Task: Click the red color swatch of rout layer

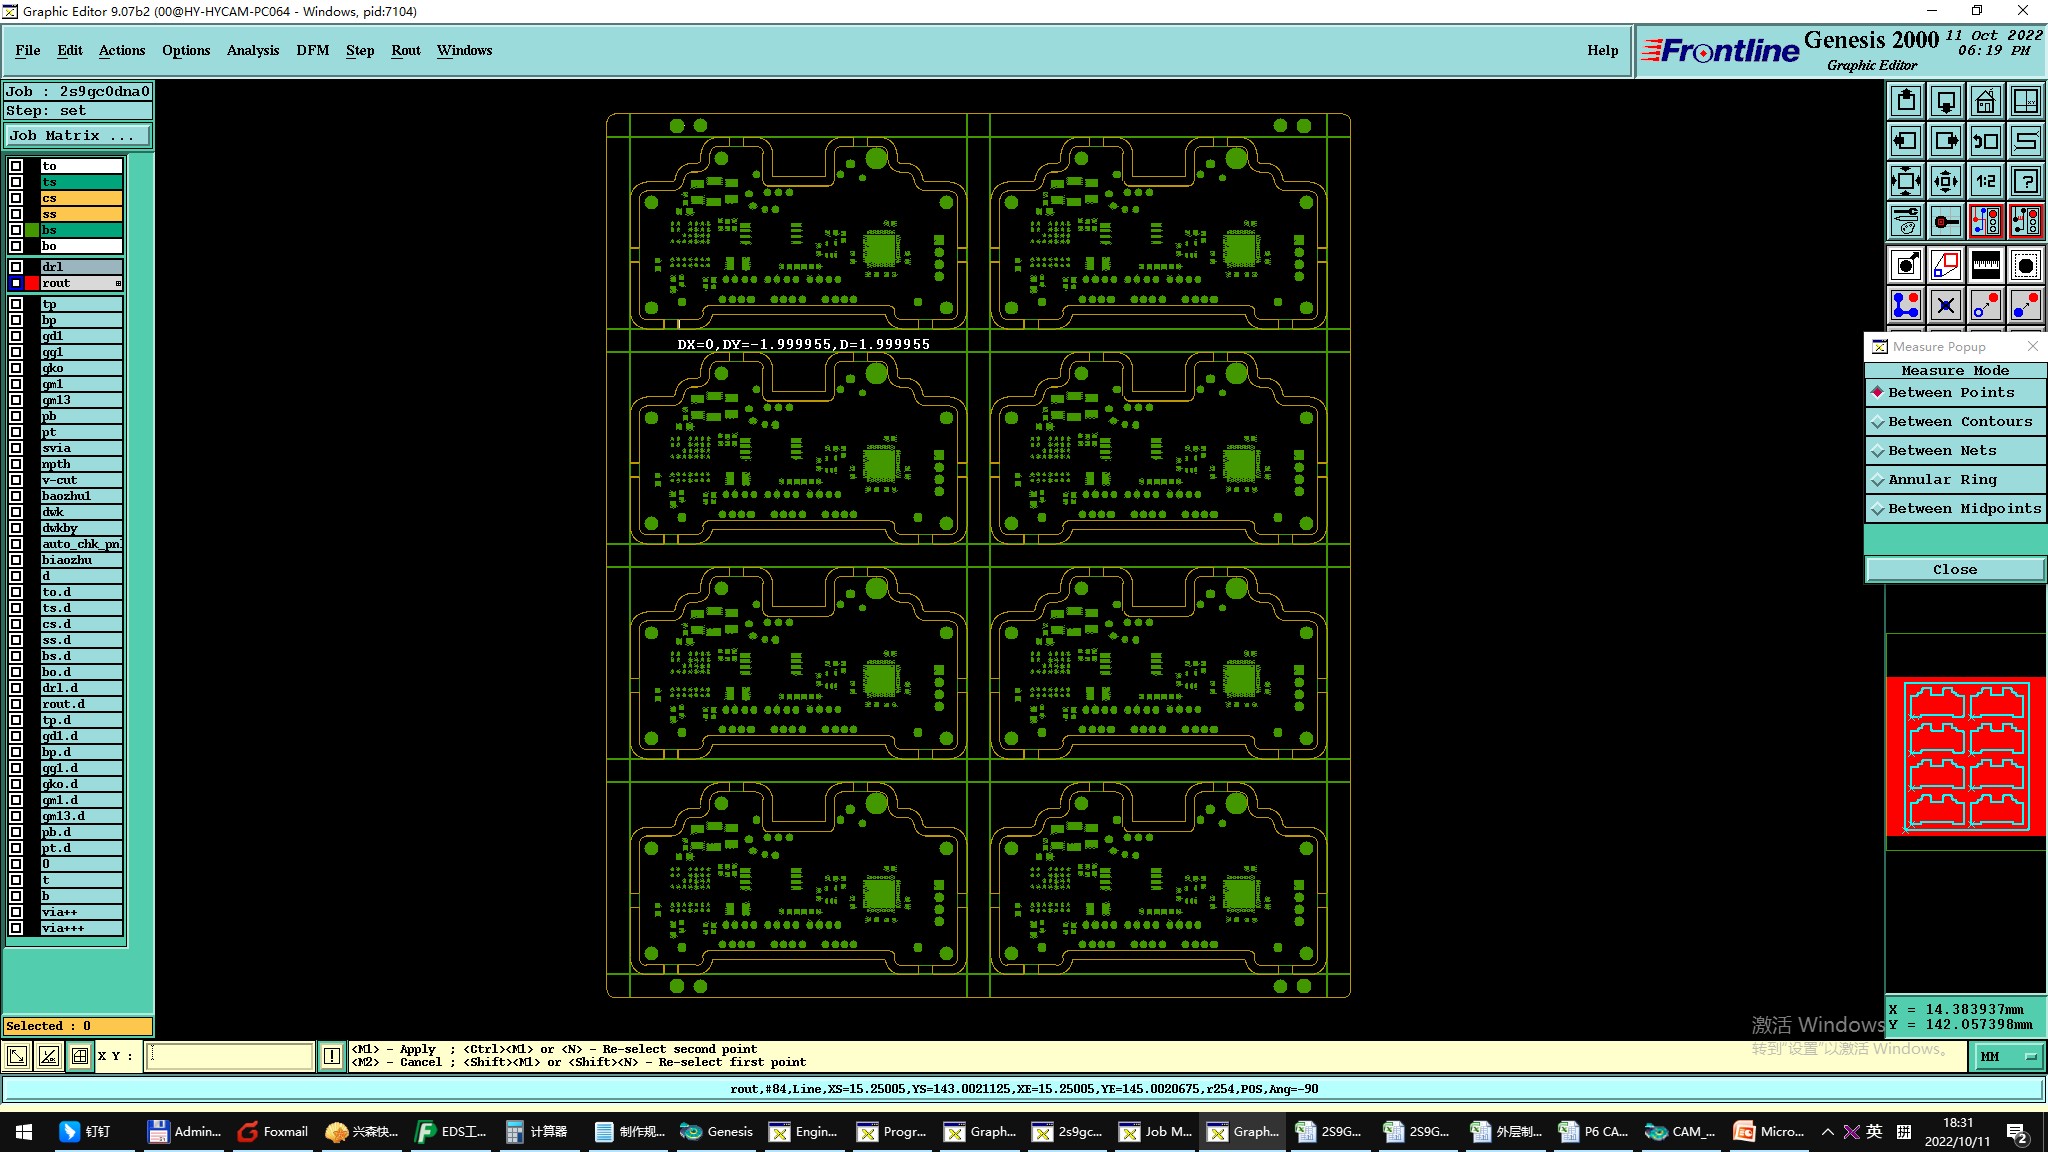Action: click(x=32, y=283)
